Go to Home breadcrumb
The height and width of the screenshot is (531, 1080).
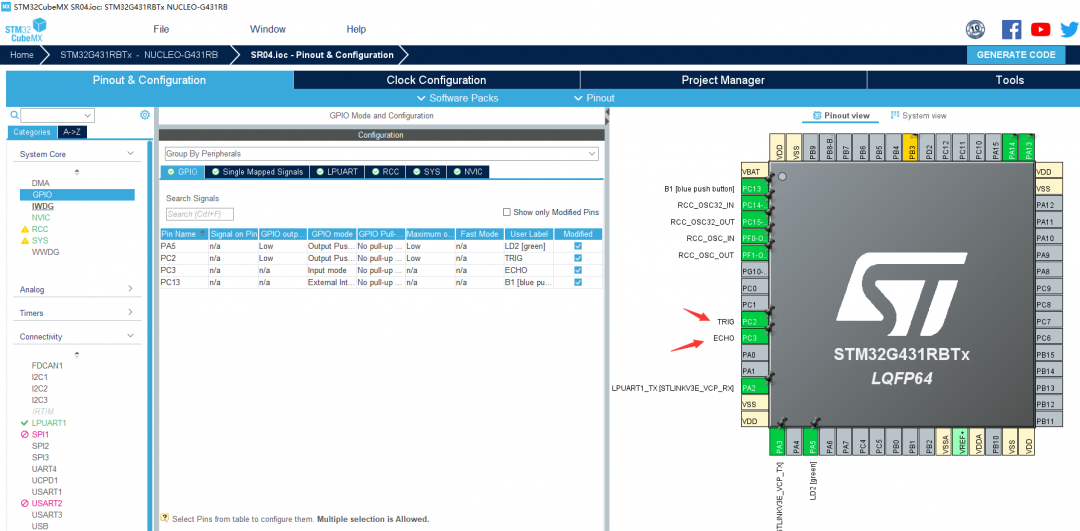point(21,55)
